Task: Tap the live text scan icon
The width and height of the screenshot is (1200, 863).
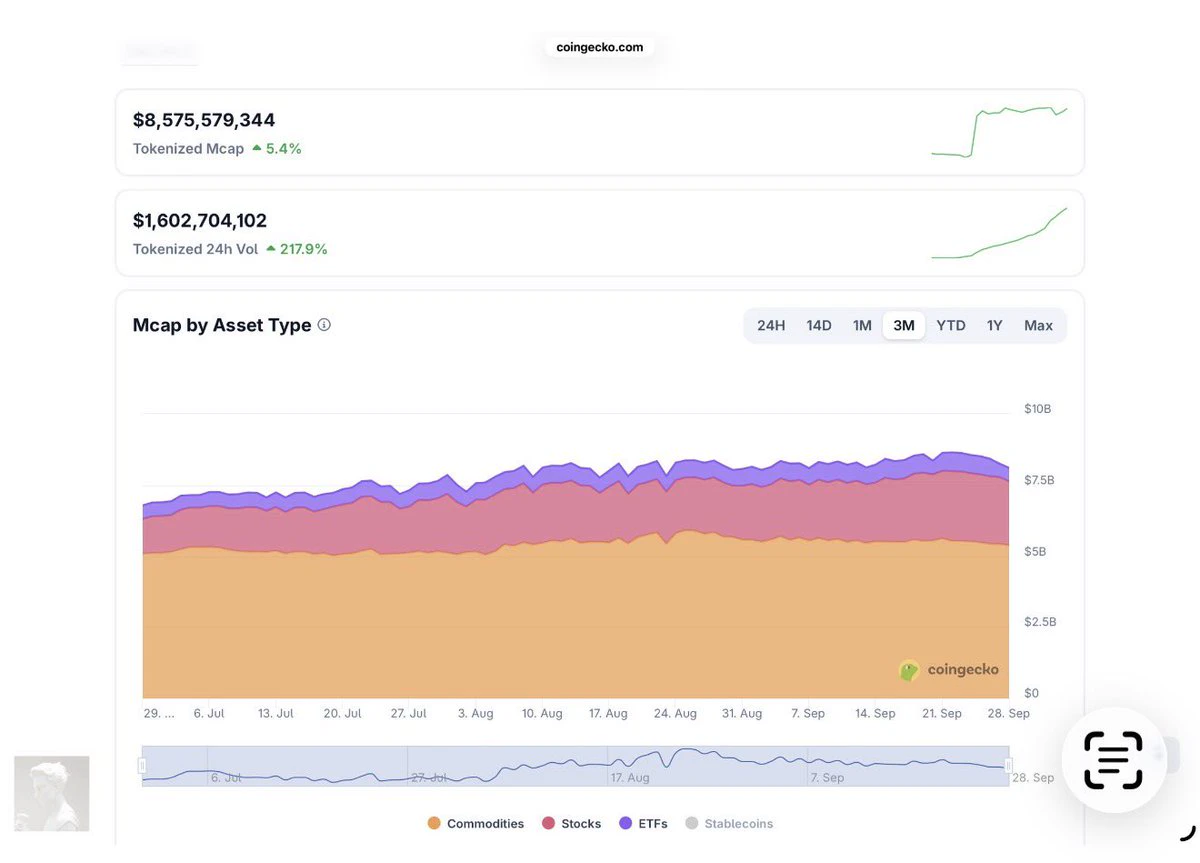Action: pos(1113,760)
